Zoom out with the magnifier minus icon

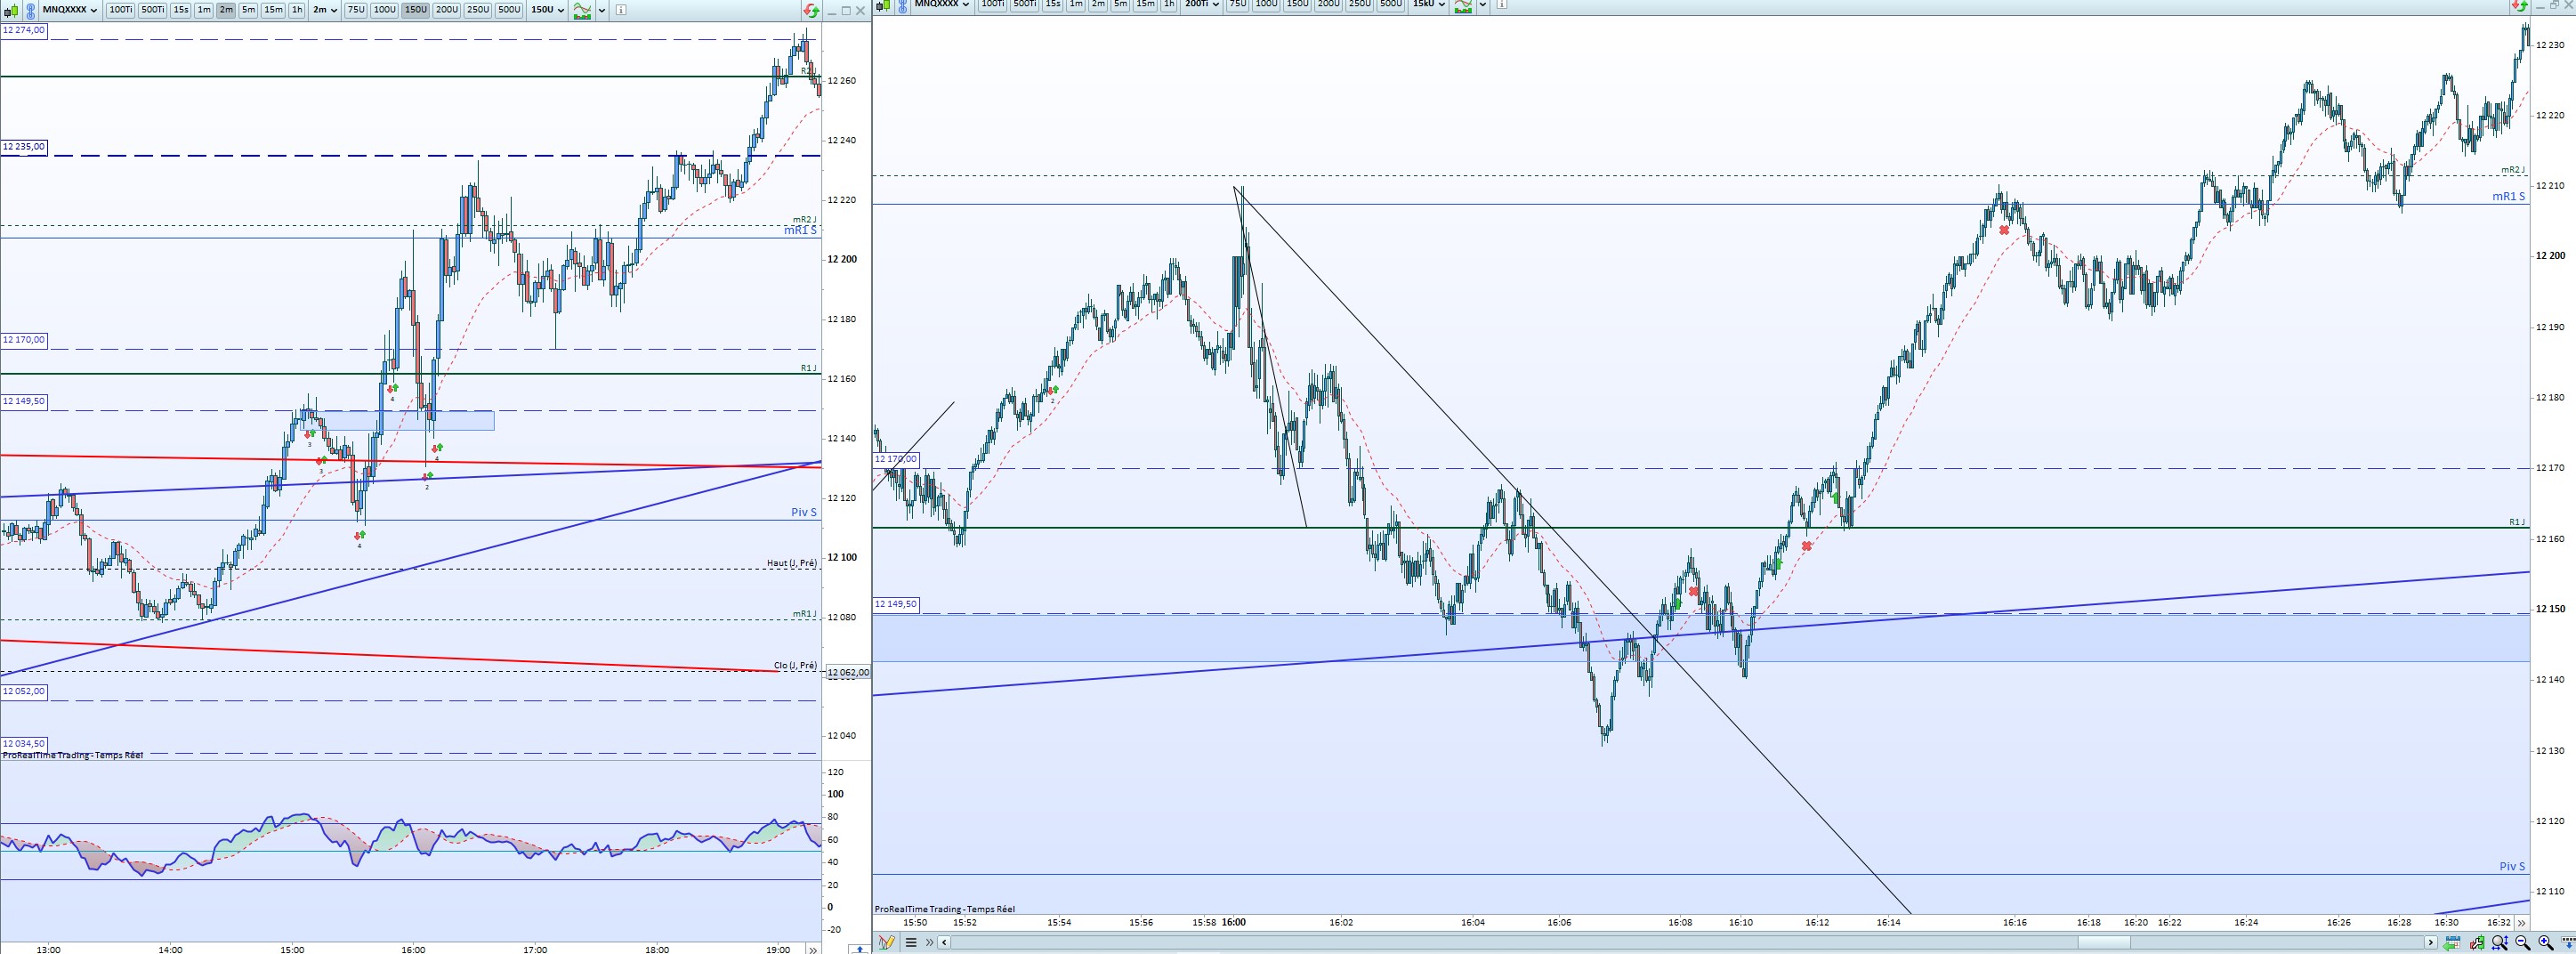tap(2522, 942)
